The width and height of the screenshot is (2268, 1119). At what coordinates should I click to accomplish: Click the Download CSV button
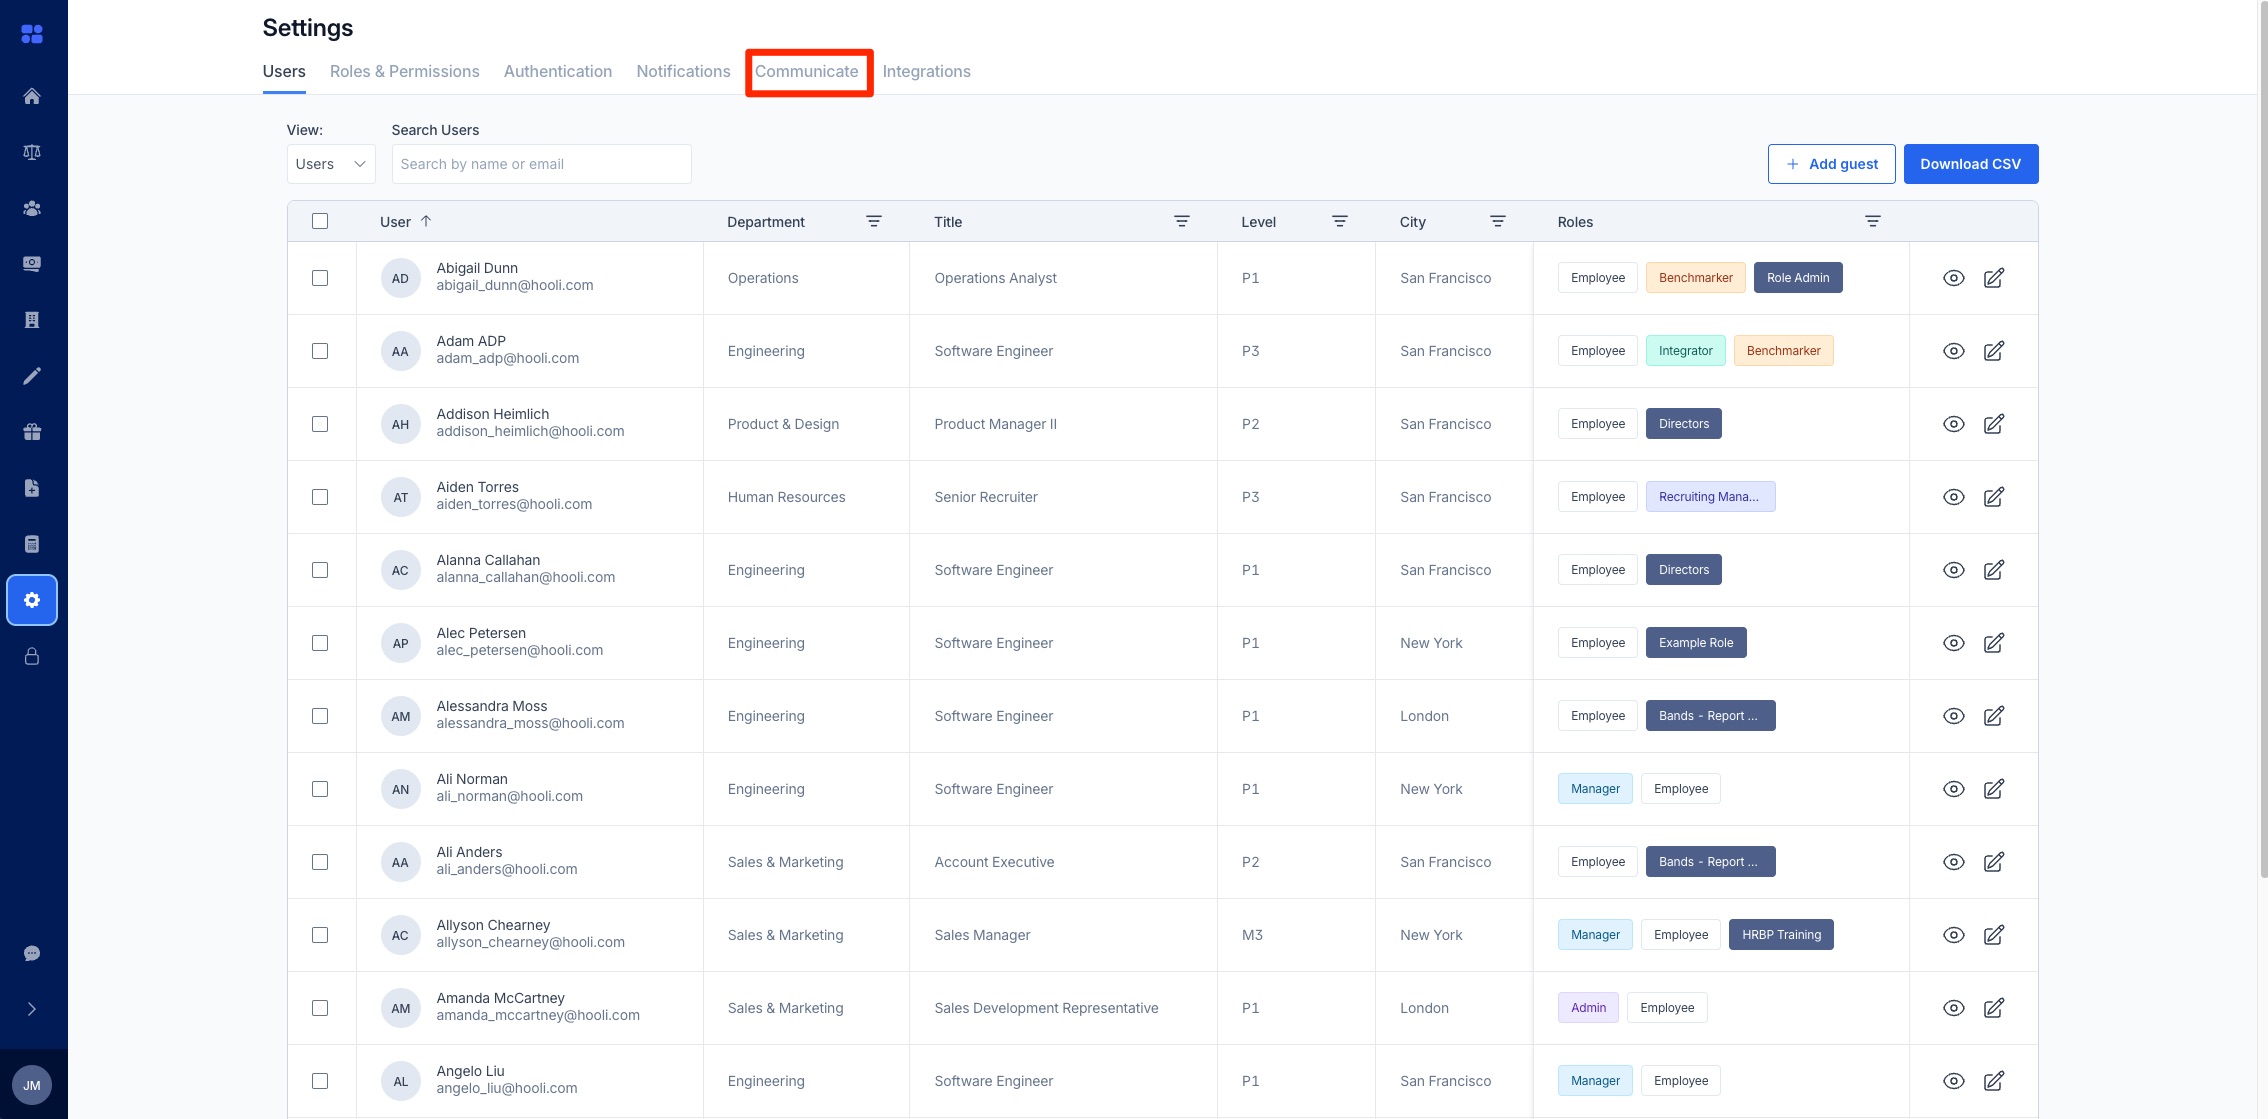(1970, 164)
